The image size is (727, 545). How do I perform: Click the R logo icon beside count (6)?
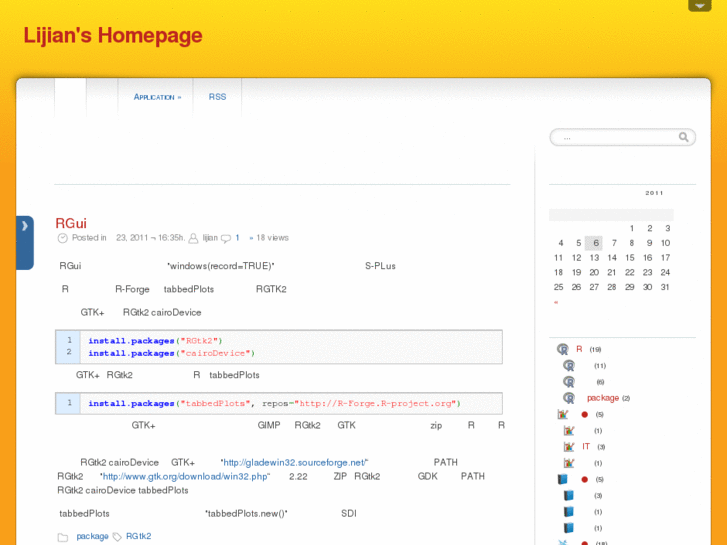point(569,382)
